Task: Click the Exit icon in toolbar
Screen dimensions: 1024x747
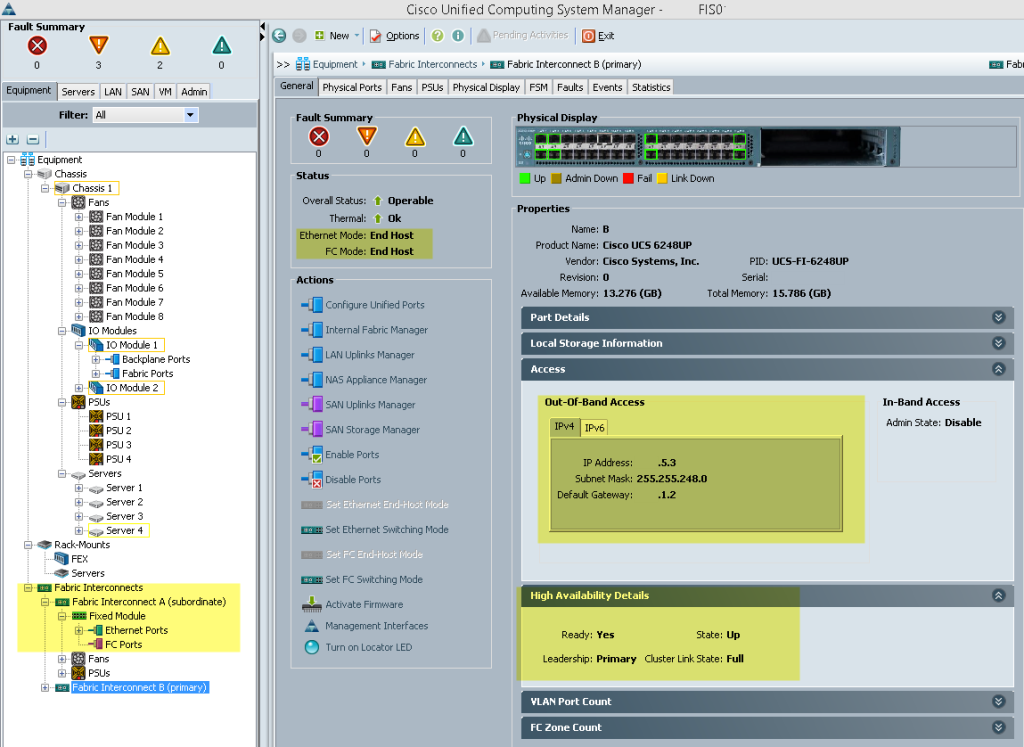Action: coord(588,36)
